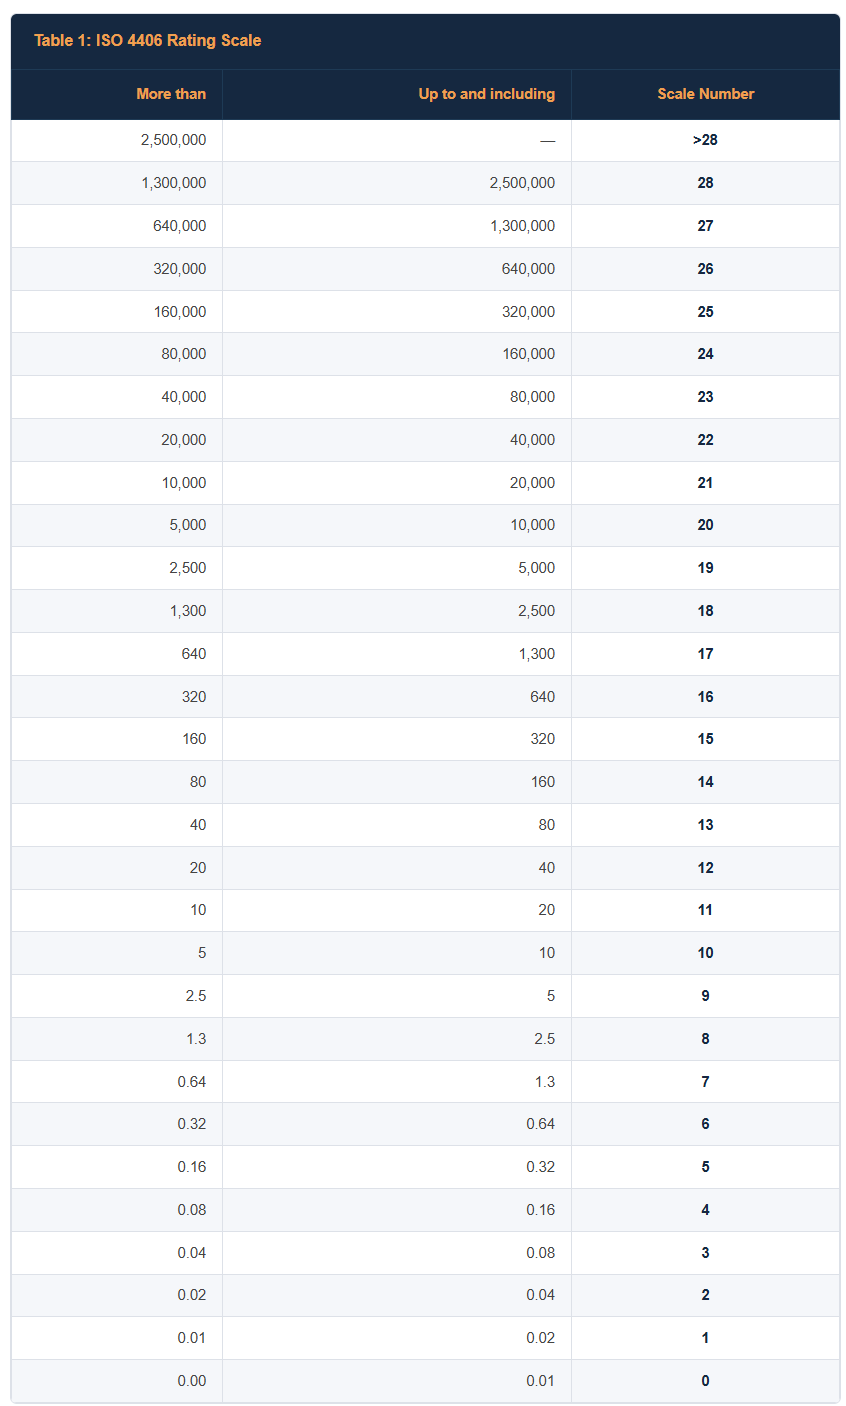Click the 1.3 value in scale 8 row
This screenshot has height=1406, width=846.
point(196,1039)
